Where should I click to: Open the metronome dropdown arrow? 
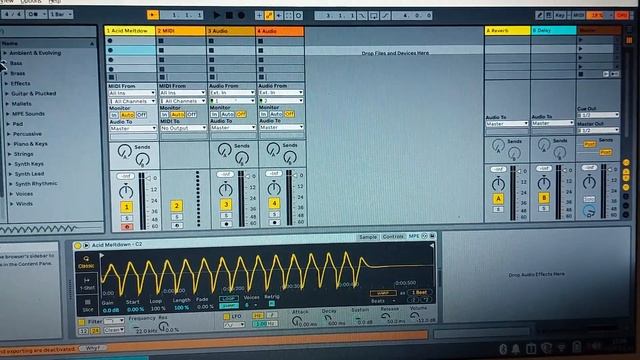tap(44, 14)
